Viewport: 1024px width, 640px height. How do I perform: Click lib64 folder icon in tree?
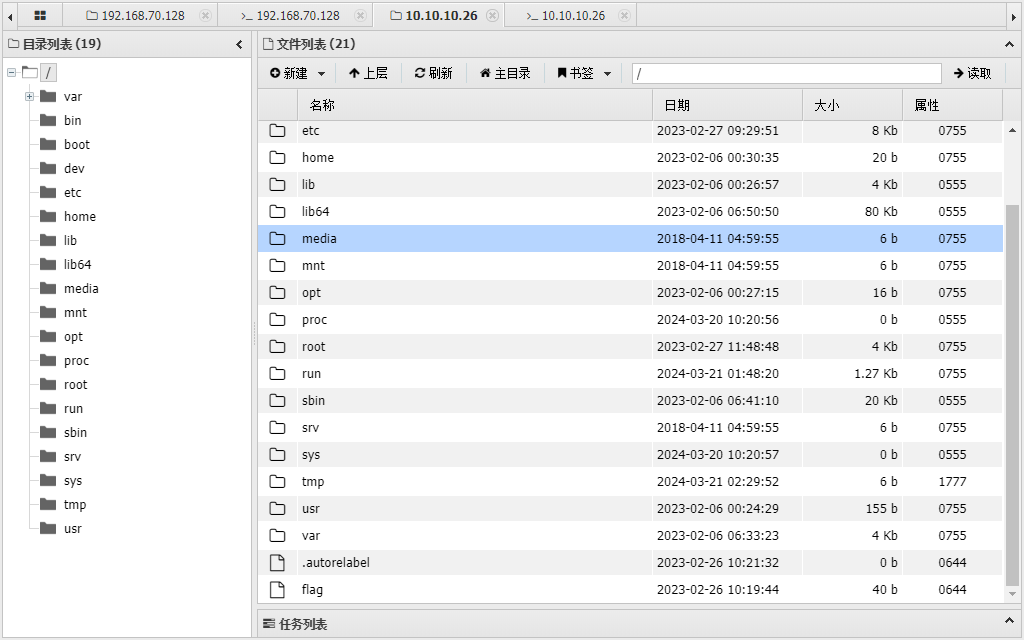tap(48, 264)
